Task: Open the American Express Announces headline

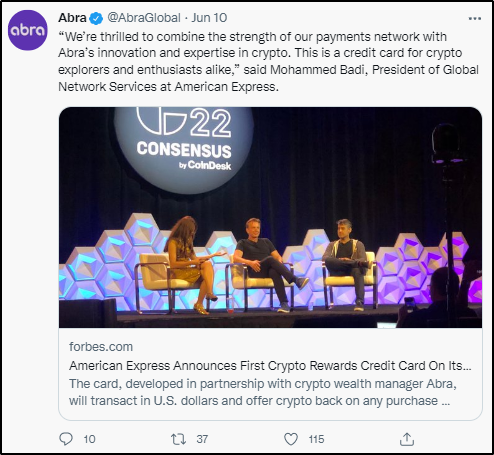Action: (x=270, y=366)
